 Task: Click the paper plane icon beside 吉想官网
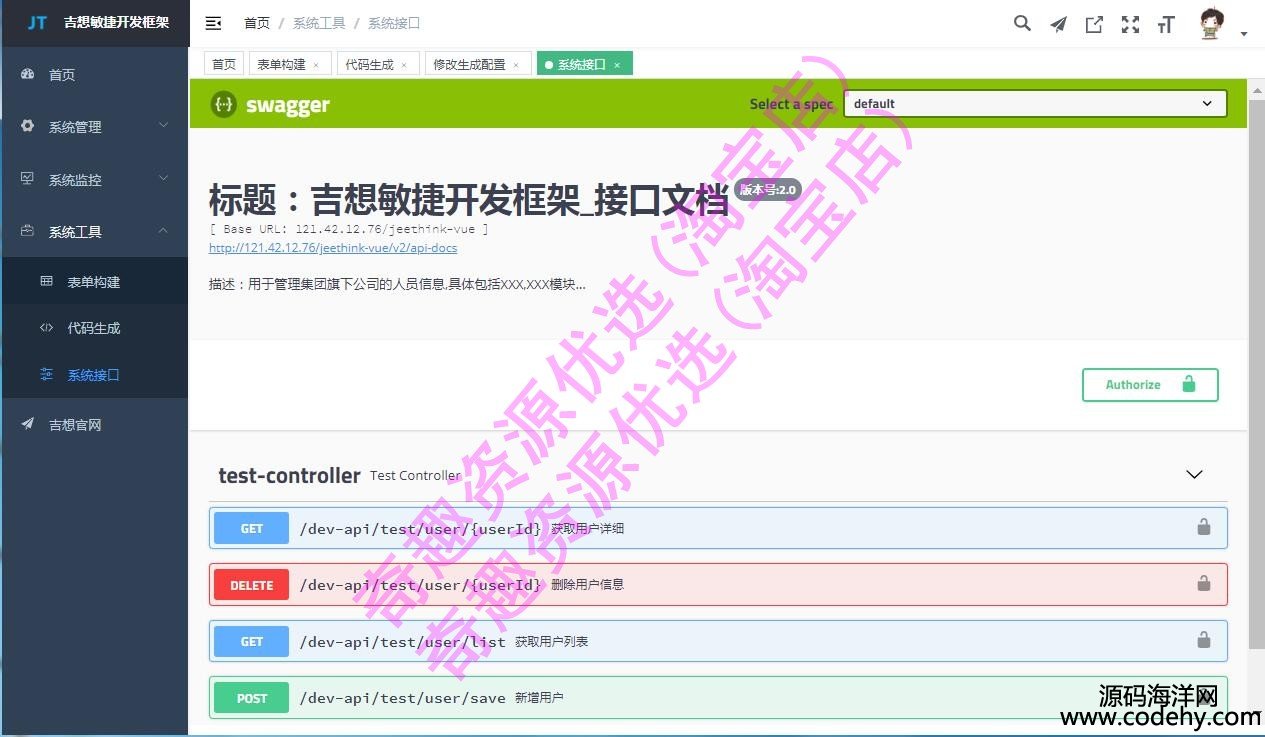(28, 424)
